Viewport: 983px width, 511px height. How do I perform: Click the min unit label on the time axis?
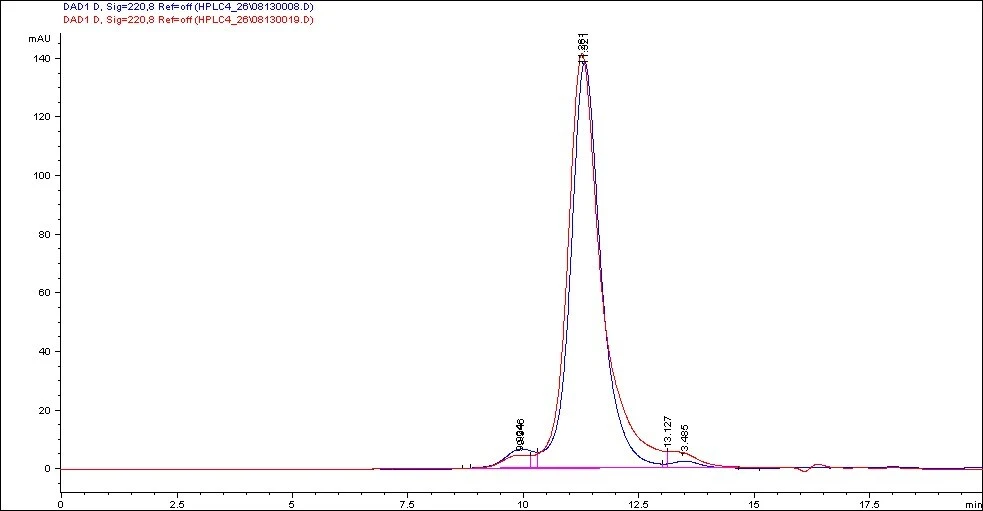[x=974, y=504]
